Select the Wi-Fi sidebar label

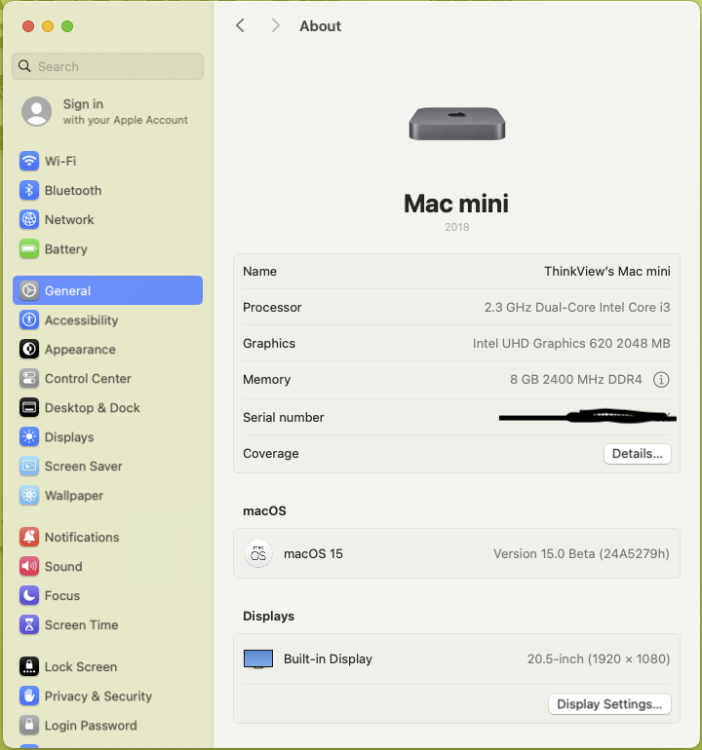click(60, 161)
